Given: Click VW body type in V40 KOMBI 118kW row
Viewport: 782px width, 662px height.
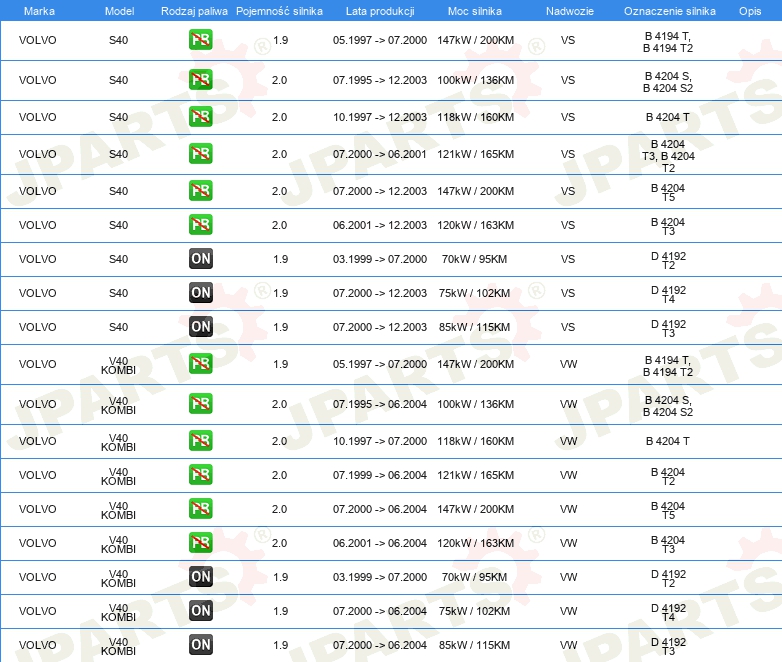Looking at the screenshot, I should point(569,441).
